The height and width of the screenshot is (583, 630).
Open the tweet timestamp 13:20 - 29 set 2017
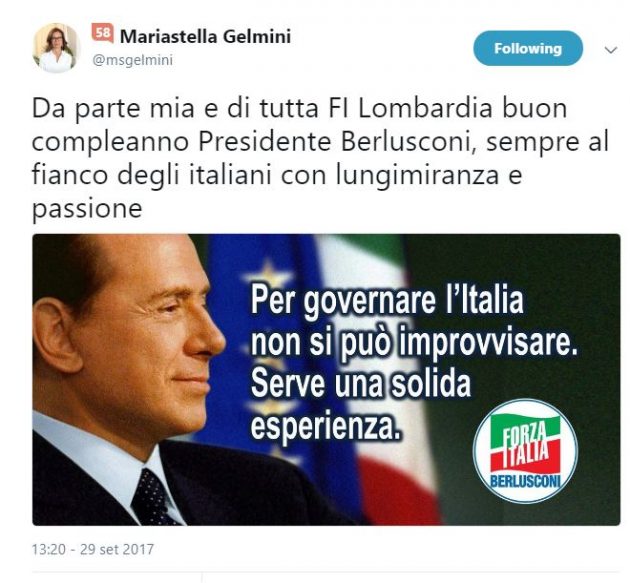pos(93,549)
